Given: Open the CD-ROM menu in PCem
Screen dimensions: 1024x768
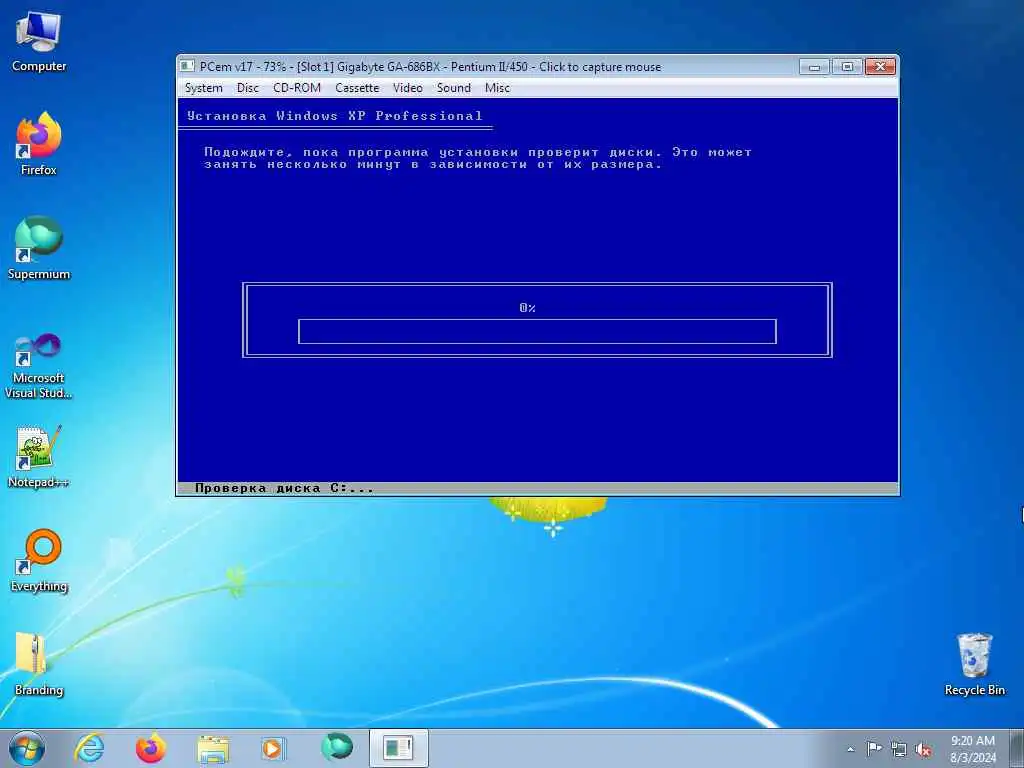Looking at the screenshot, I should (x=296, y=88).
